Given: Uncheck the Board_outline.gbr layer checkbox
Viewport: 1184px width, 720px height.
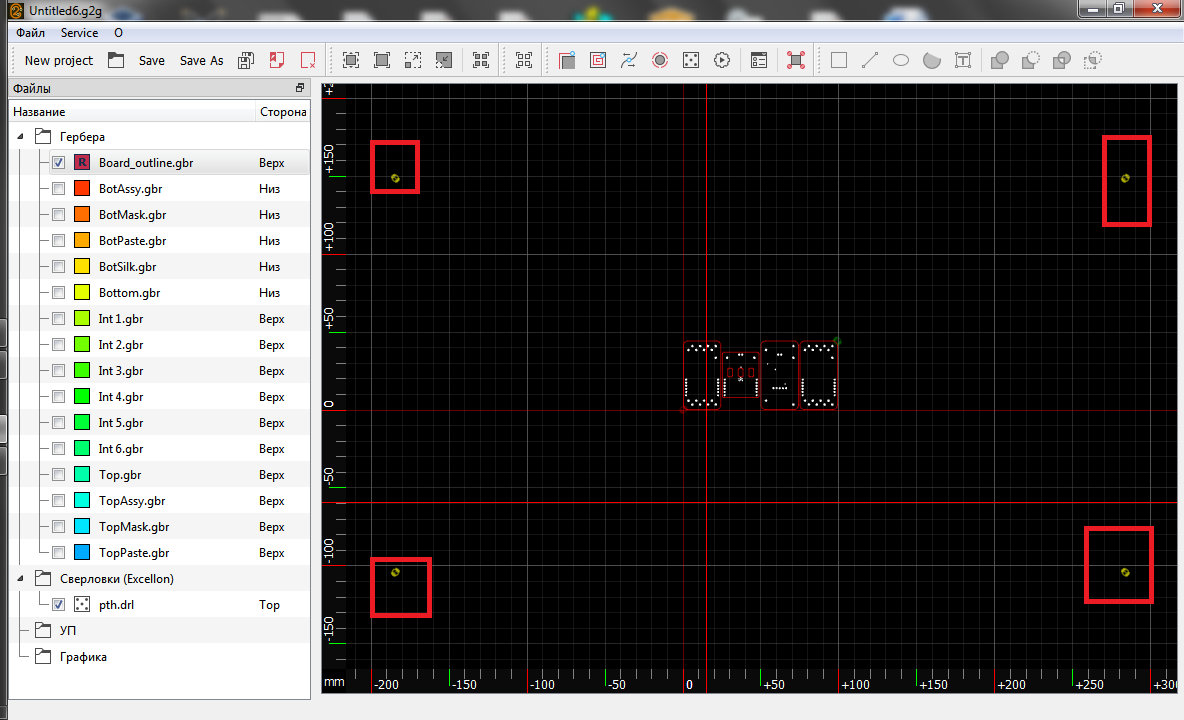Looking at the screenshot, I should tap(59, 163).
